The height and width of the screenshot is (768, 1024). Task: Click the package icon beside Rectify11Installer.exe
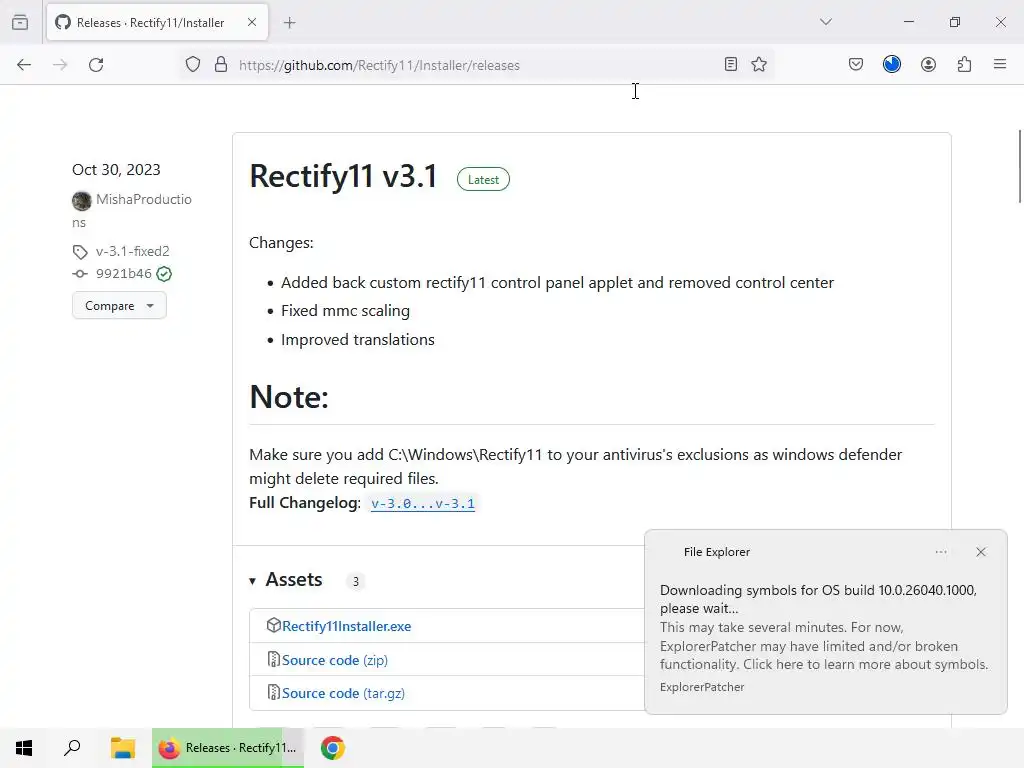(x=274, y=626)
